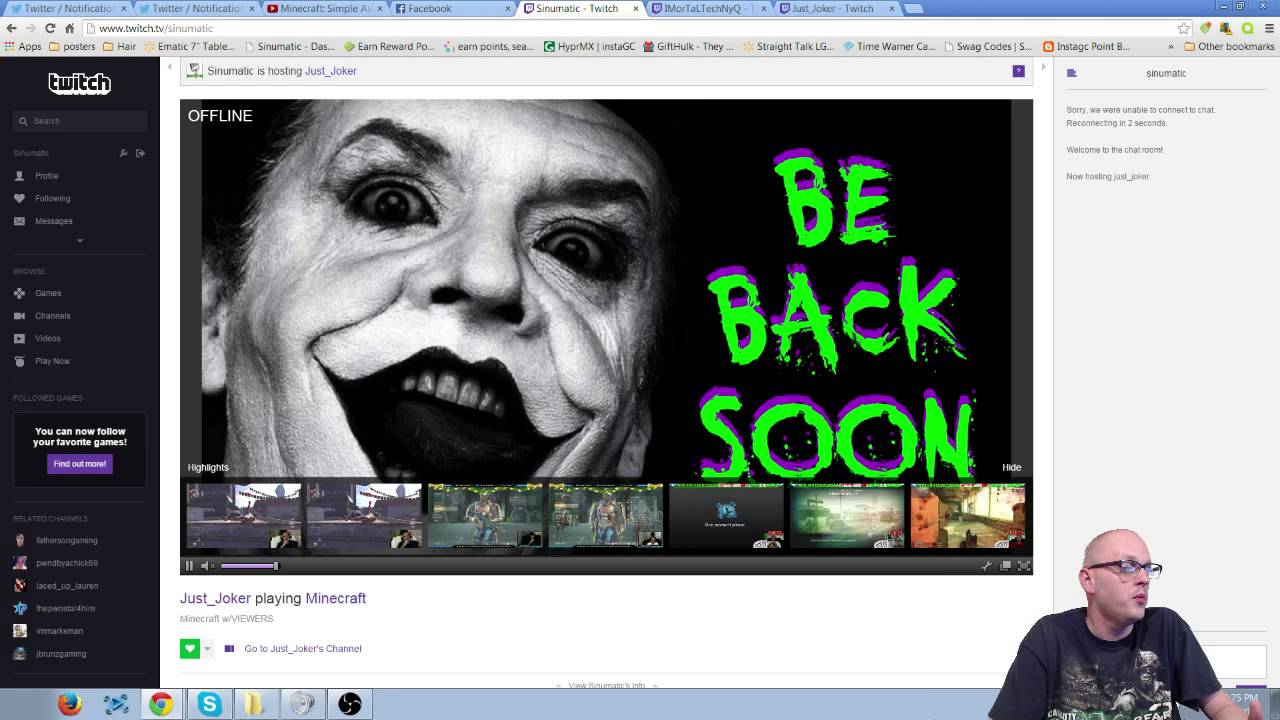The width and height of the screenshot is (1280, 720).
Task: Go to Just_Joker's Channel link
Action: coord(303,649)
